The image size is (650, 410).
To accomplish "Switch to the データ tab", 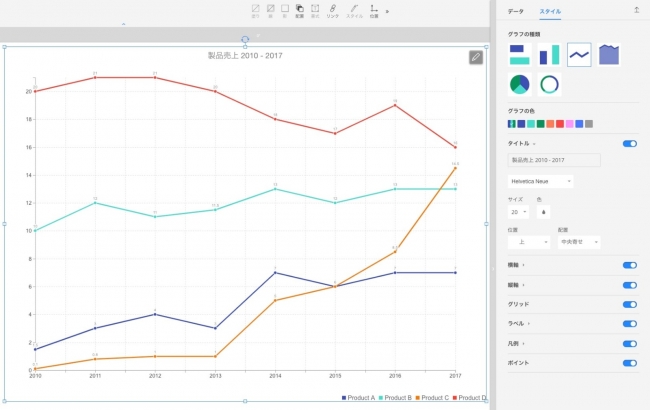I will click(x=515, y=11).
